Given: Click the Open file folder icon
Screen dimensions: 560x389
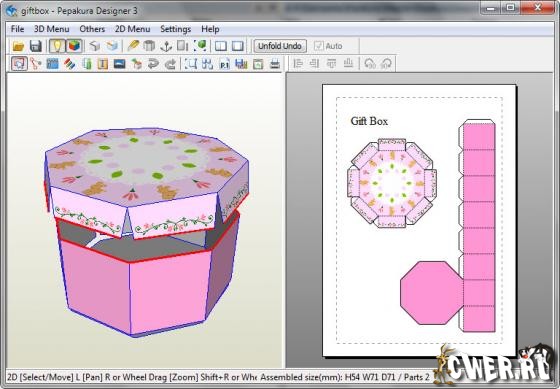Looking at the screenshot, I should point(18,46).
